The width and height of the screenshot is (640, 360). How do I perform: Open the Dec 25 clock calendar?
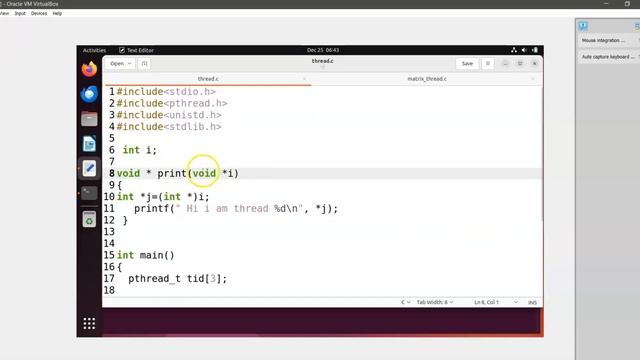click(x=323, y=50)
